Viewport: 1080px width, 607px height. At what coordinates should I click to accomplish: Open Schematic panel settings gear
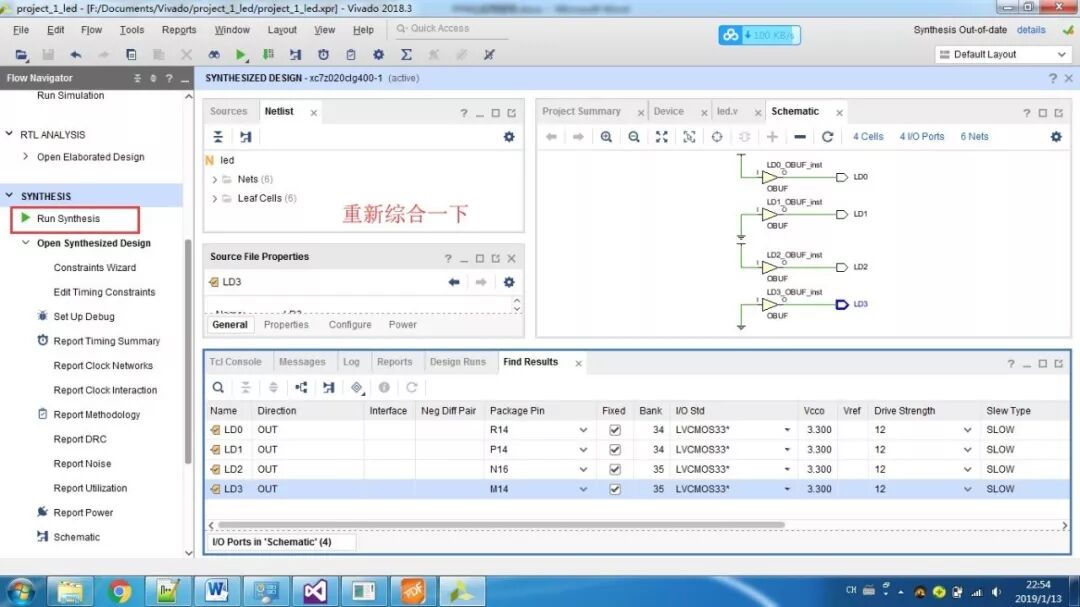pyautogui.click(x=1056, y=136)
